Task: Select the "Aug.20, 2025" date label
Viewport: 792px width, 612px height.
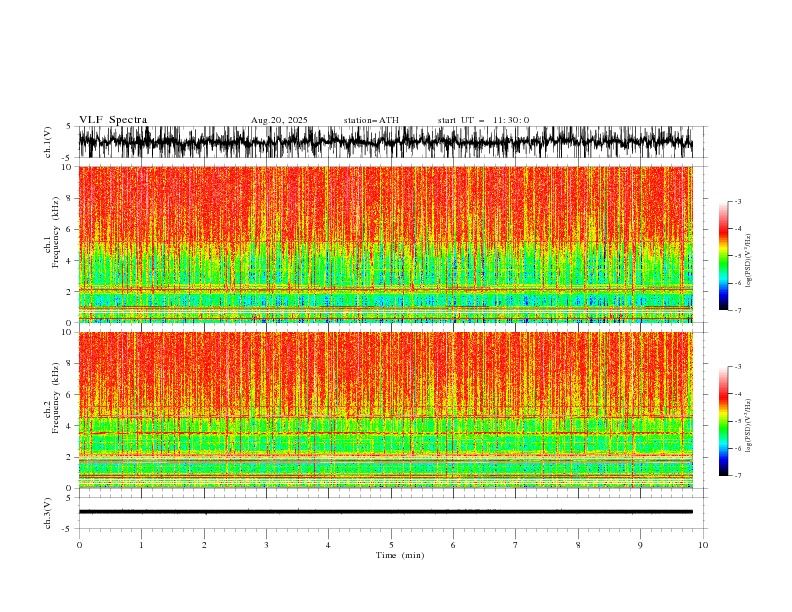Action: 279,120
